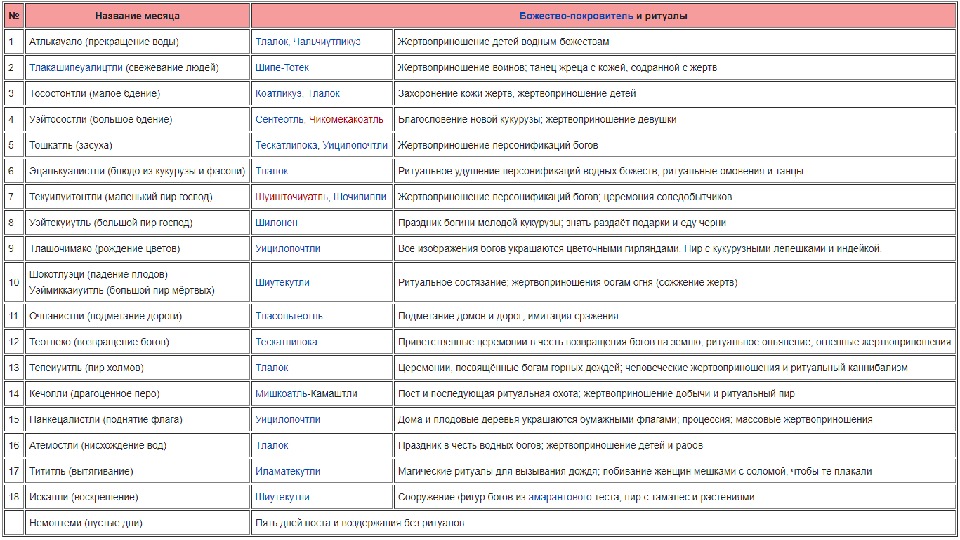Click the red Уиштосиуатль link in row 7
960x540 pixels.
(291, 197)
